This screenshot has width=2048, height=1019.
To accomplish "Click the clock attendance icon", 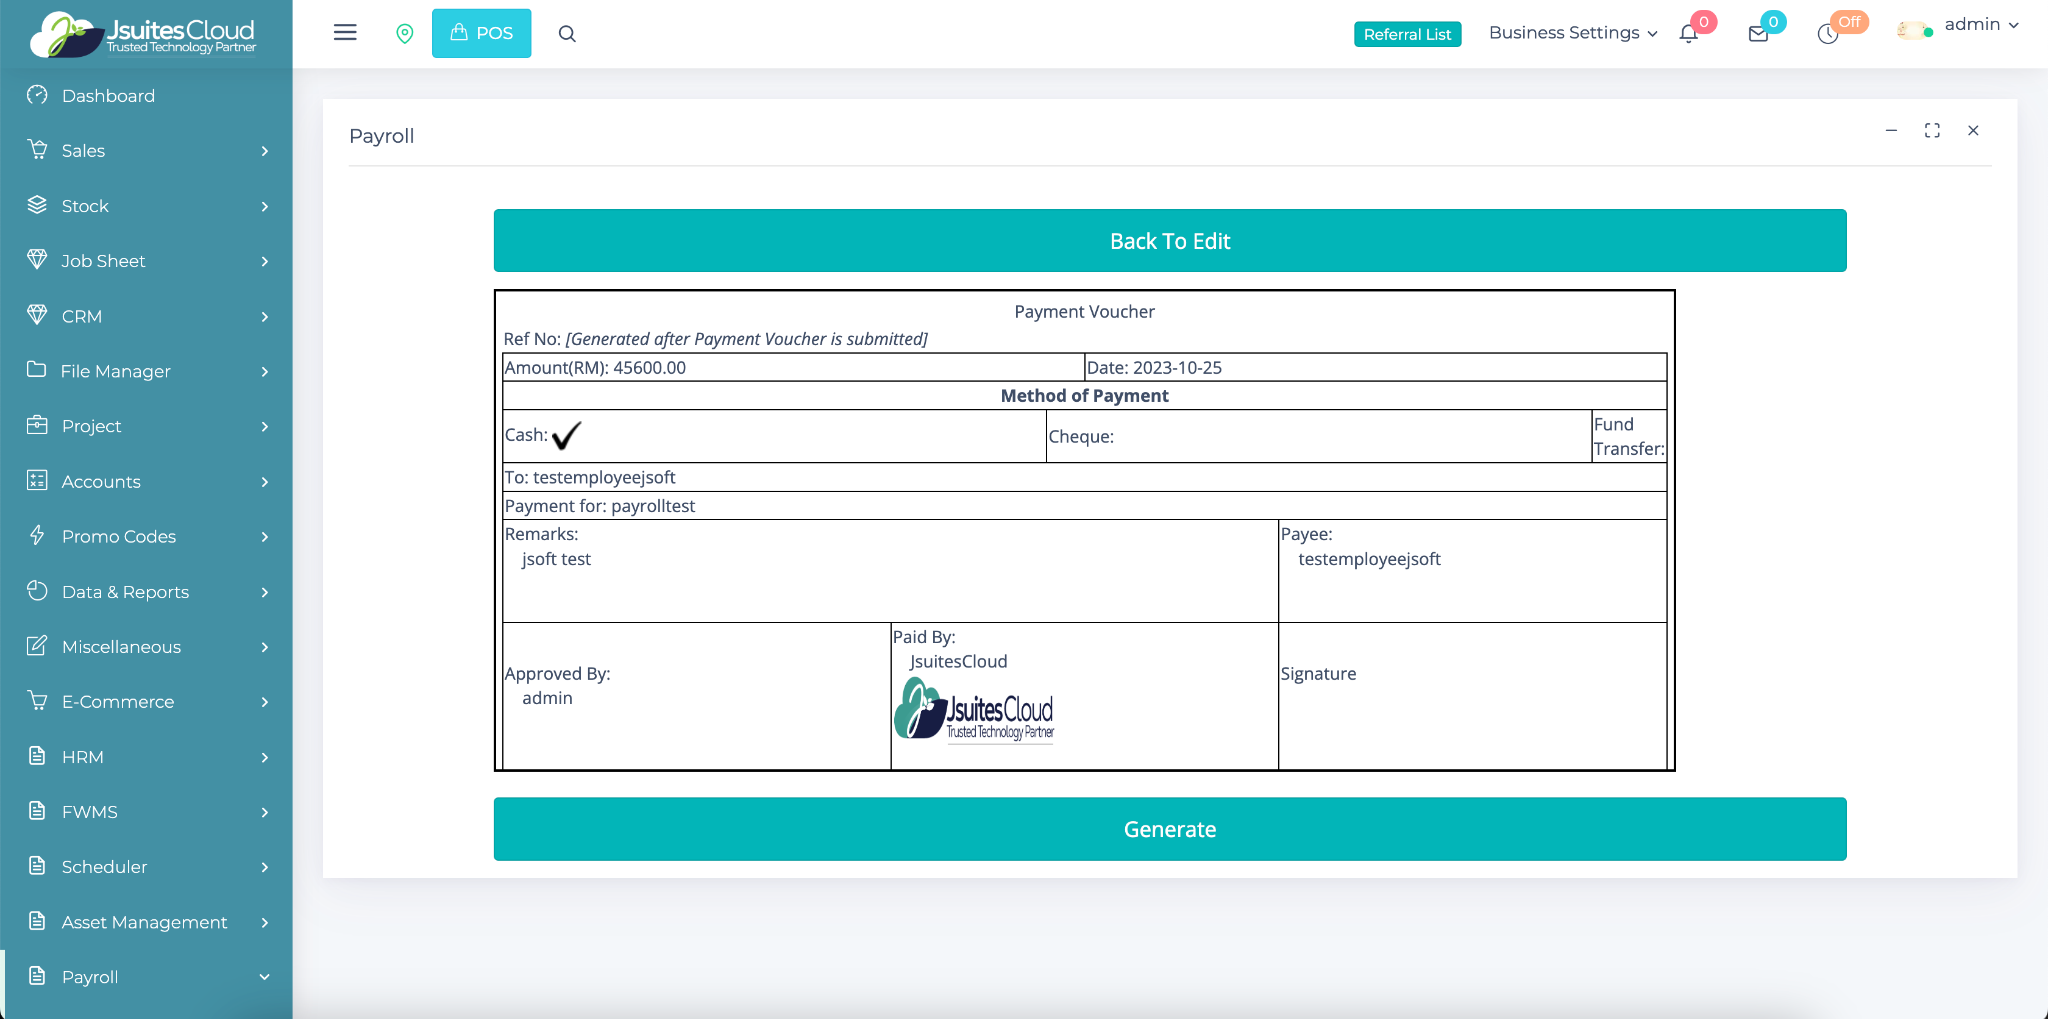I will click(x=1827, y=35).
